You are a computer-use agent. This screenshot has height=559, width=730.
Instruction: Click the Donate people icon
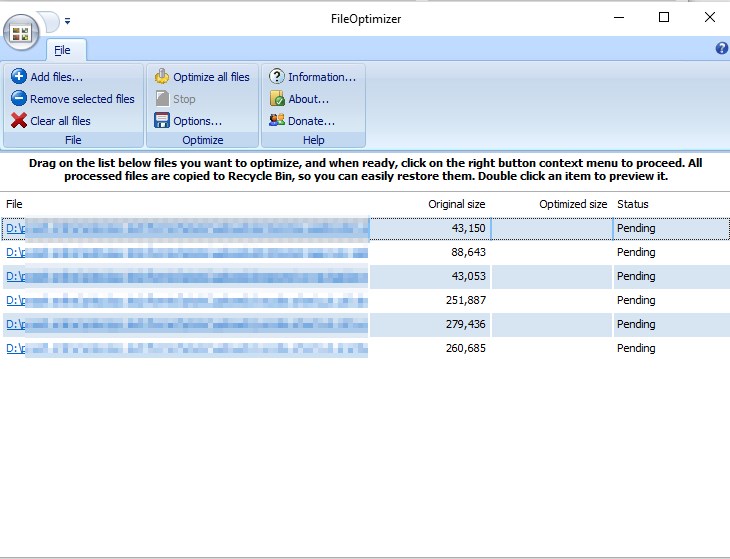tap(277, 121)
